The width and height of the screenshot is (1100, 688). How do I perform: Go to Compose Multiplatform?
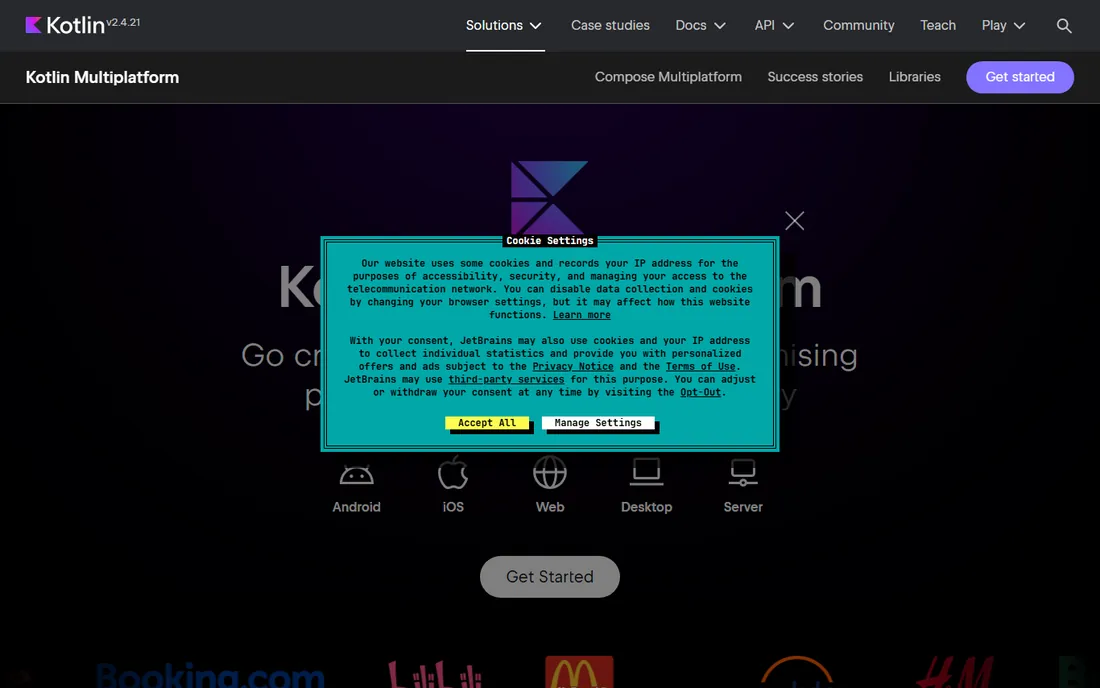(x=668, y=77)
